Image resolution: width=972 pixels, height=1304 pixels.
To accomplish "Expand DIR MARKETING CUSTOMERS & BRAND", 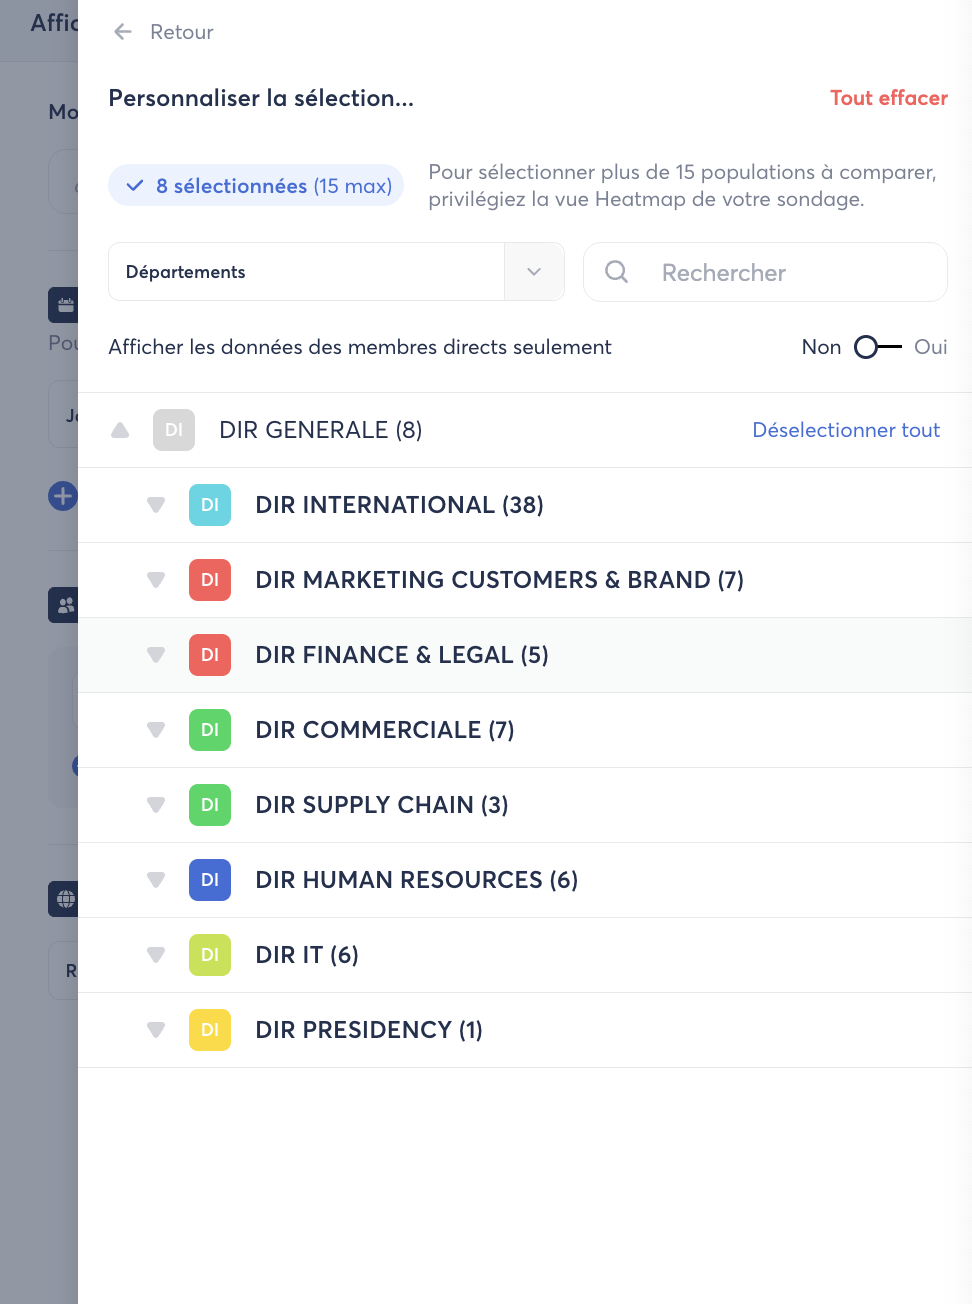I will 156,580.
